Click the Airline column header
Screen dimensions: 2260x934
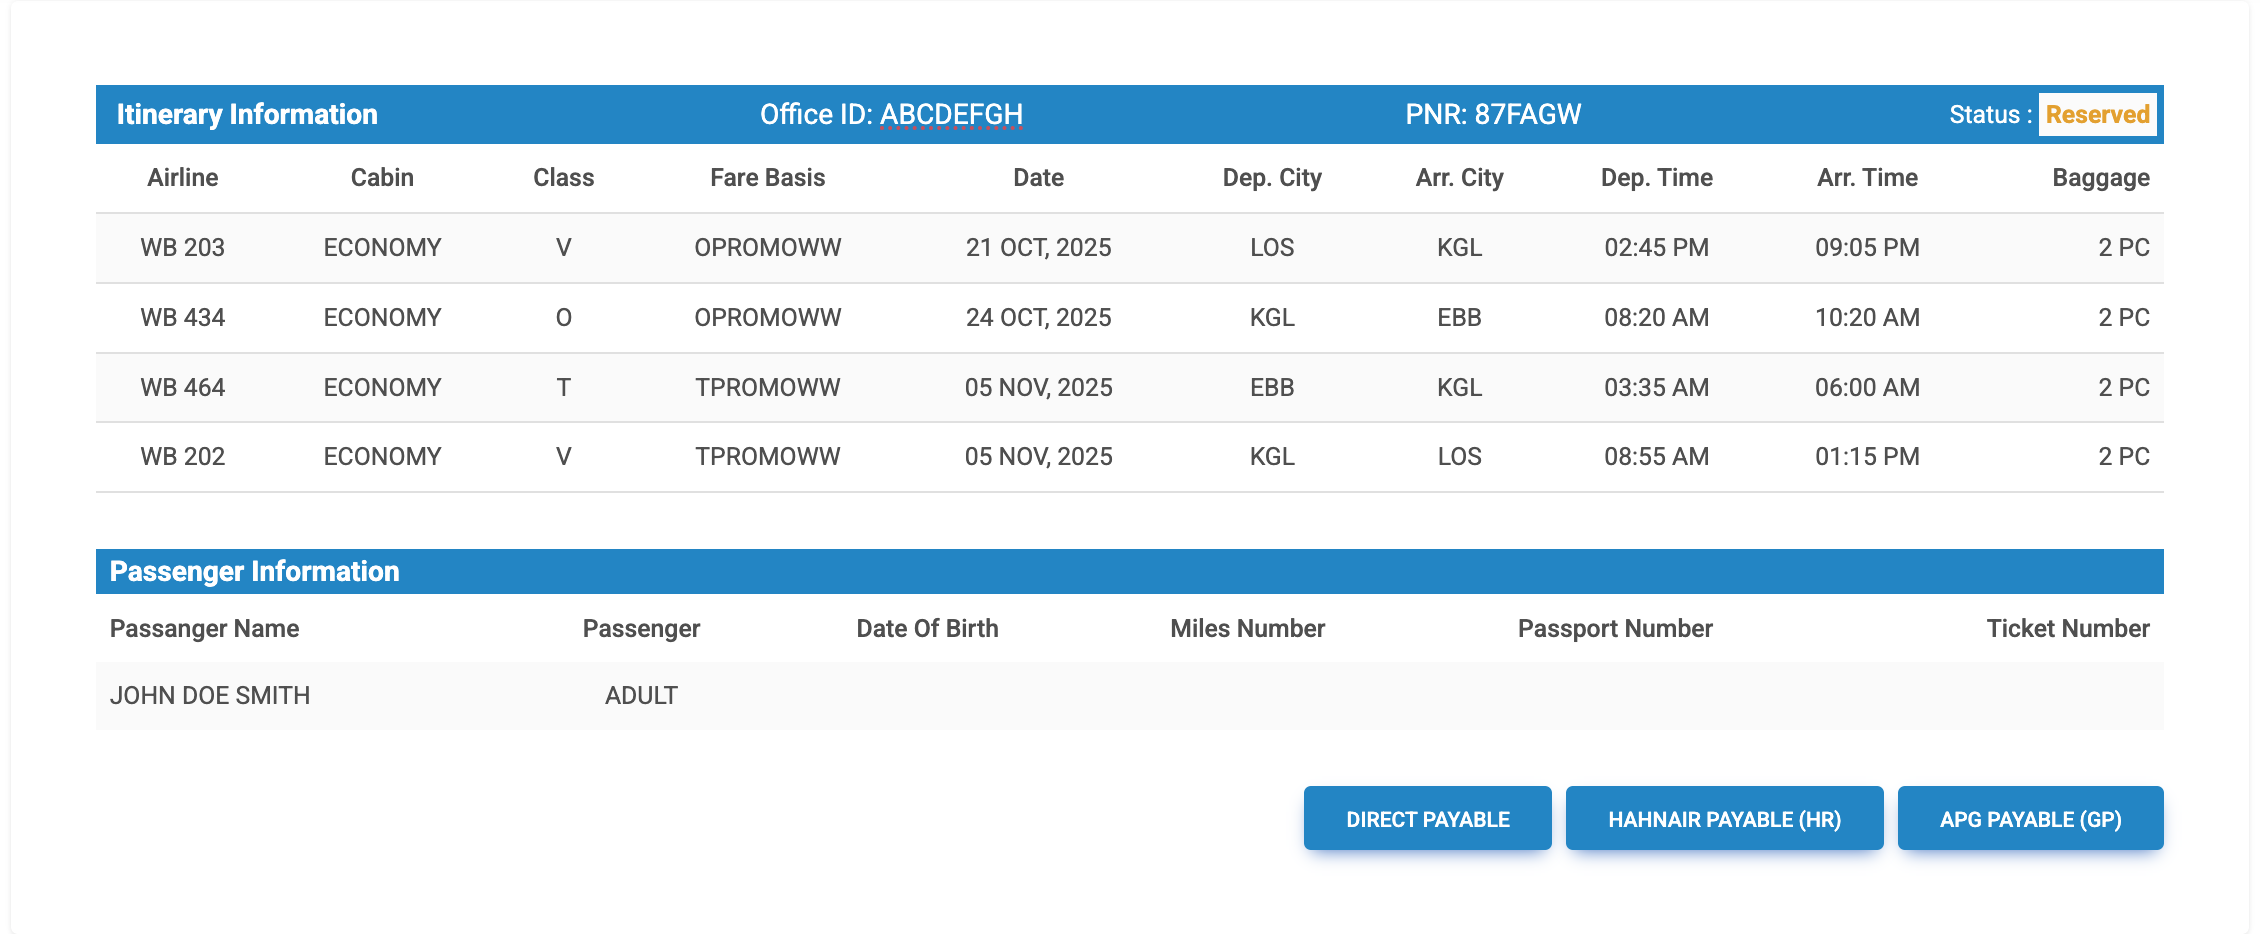[x=182, y=178]
